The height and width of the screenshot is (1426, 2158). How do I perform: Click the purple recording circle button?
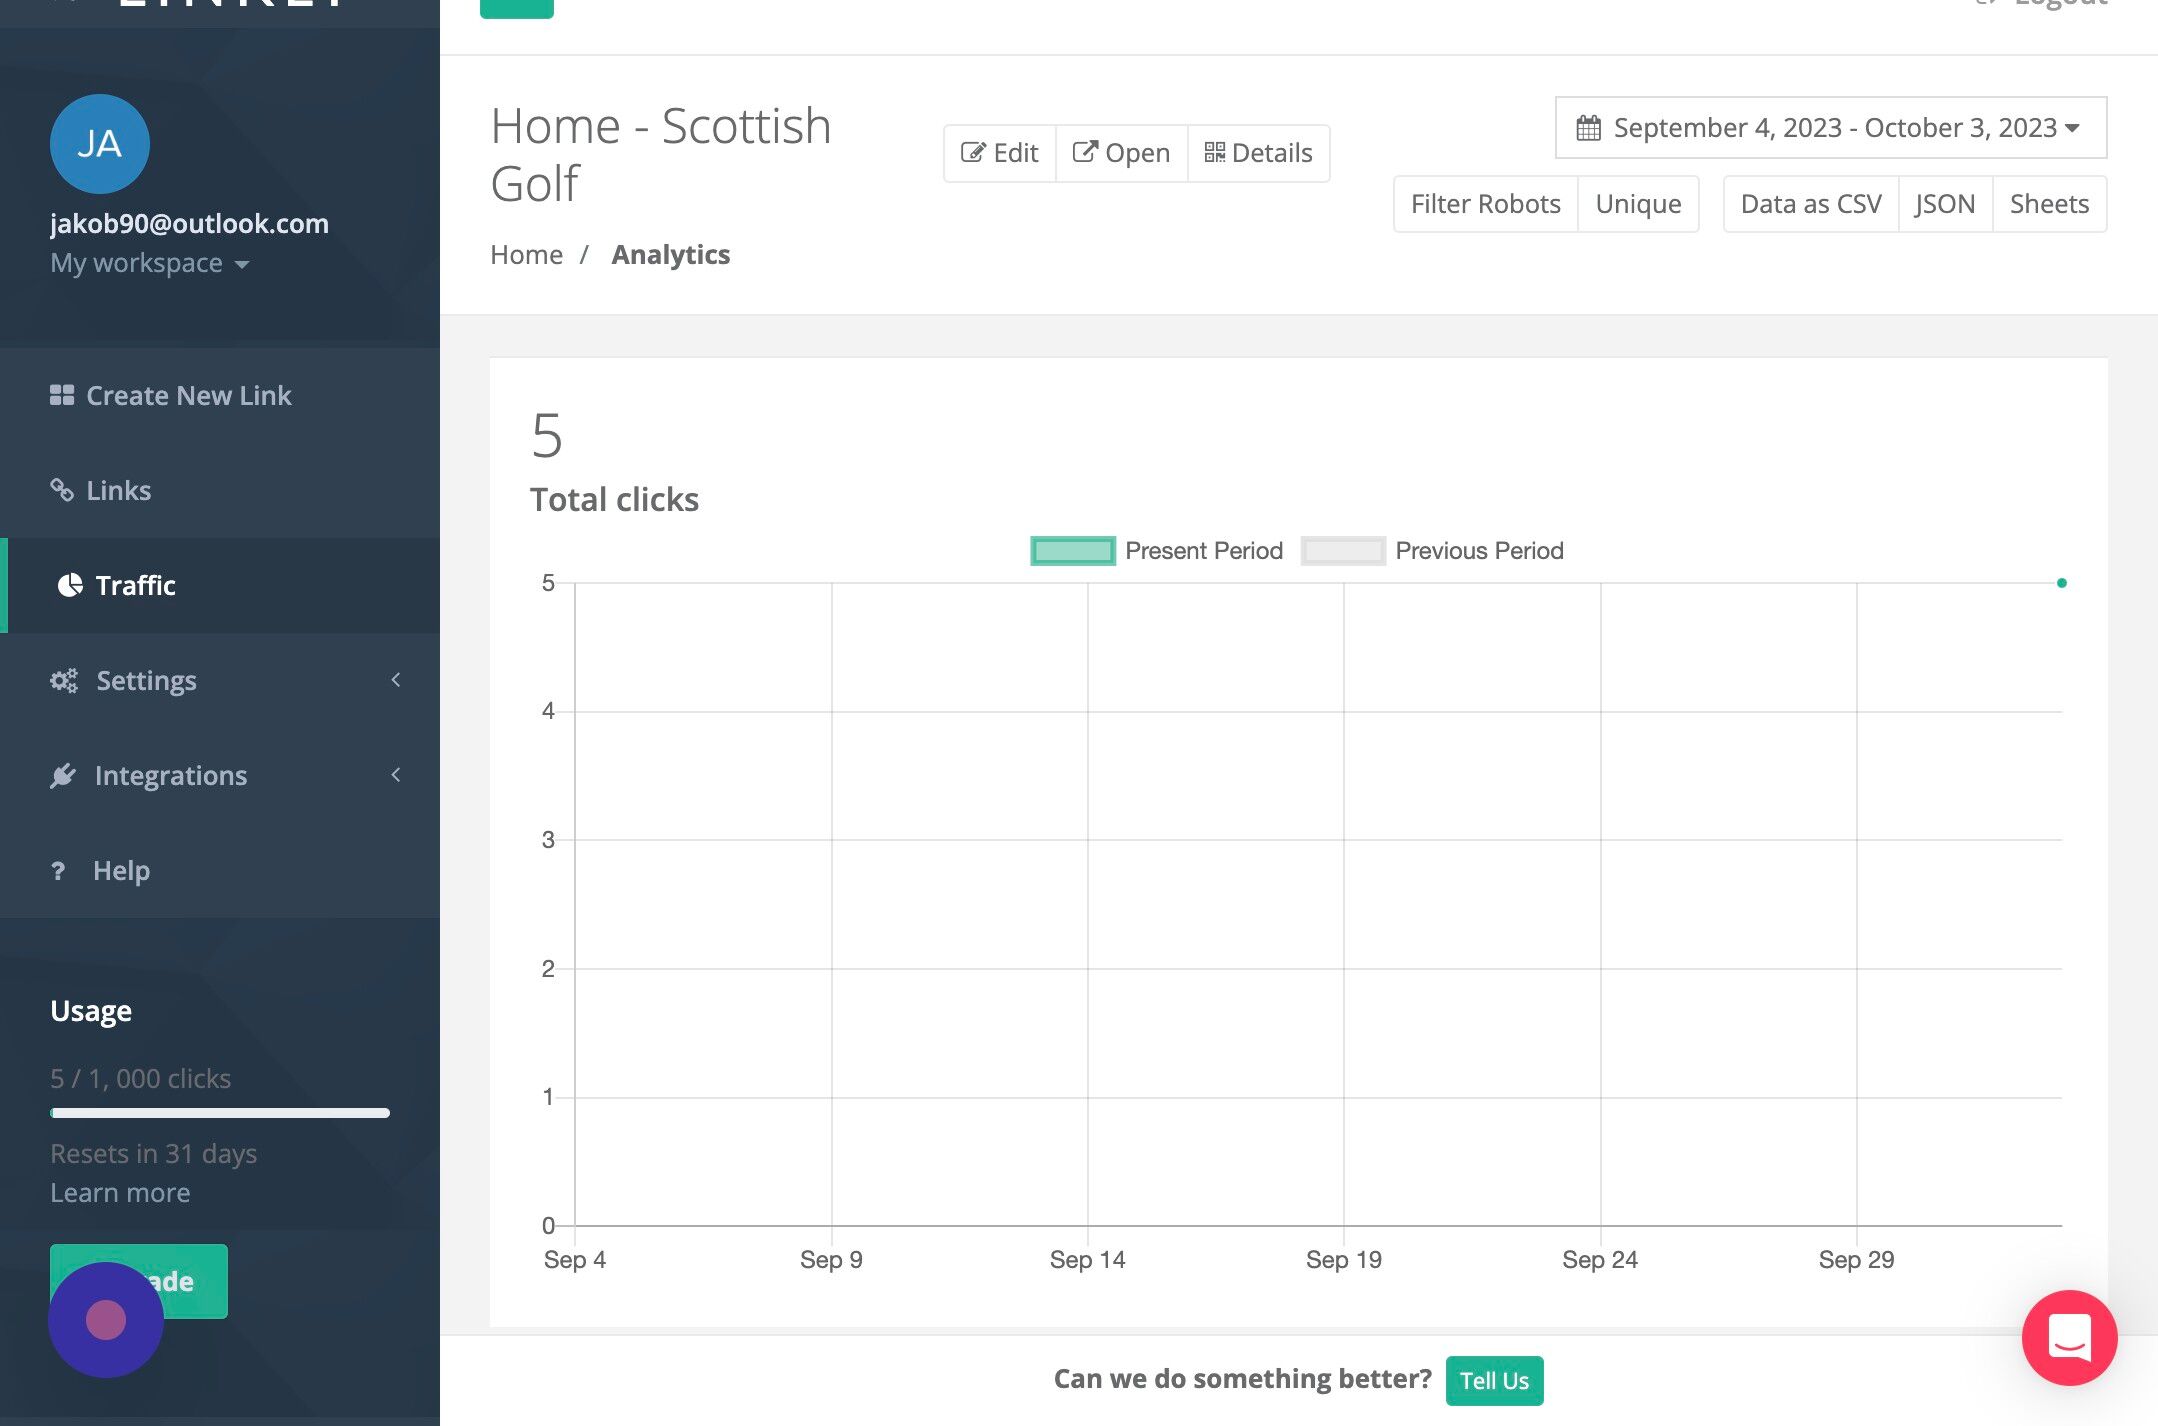pyautogui.click(x=106, y=1319)
